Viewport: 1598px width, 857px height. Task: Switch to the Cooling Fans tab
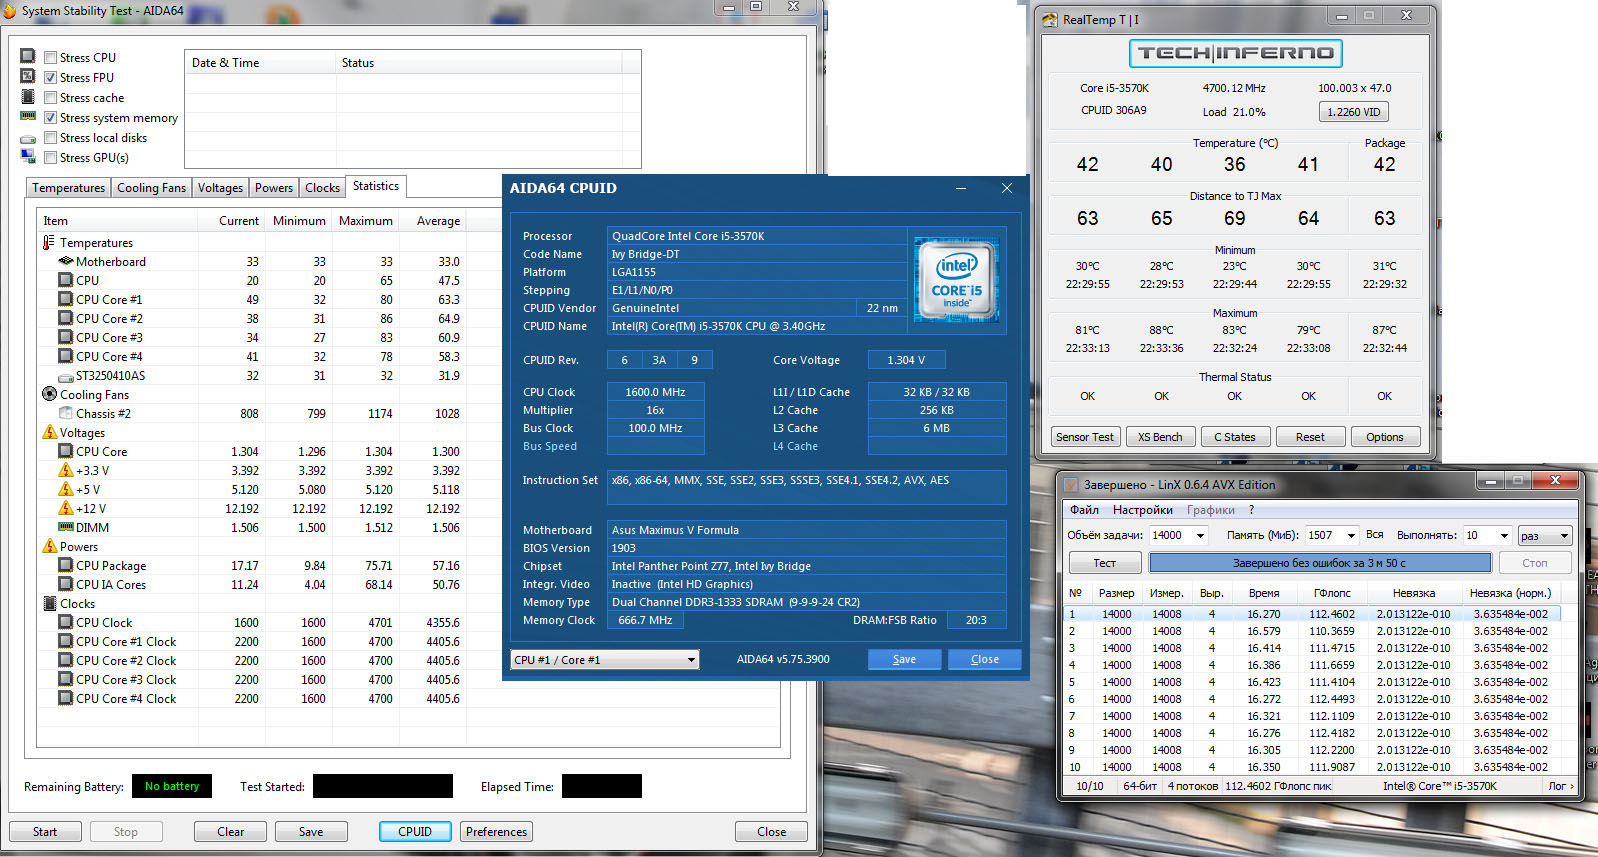pyautogui.click(x=151, y=188)
